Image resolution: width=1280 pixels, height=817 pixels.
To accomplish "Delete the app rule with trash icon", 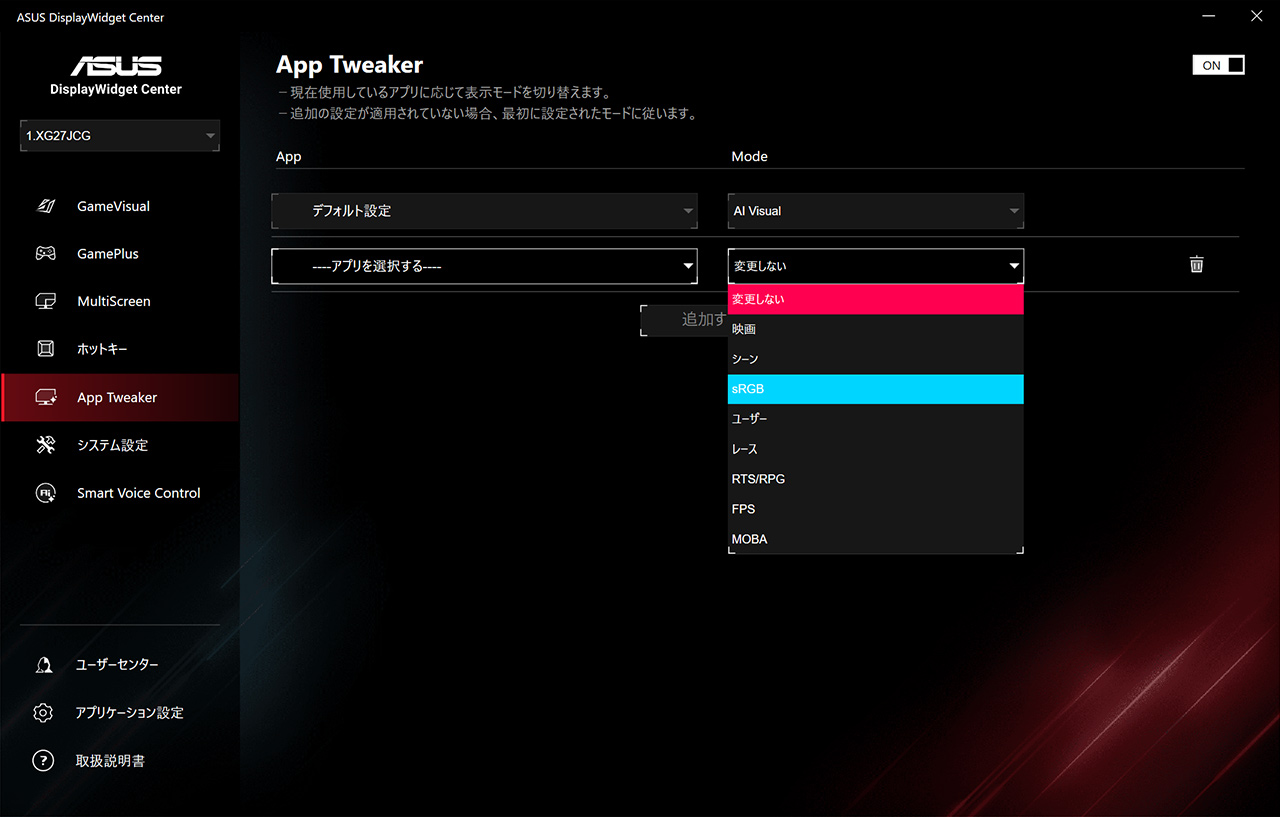I will click(1196, 264).
